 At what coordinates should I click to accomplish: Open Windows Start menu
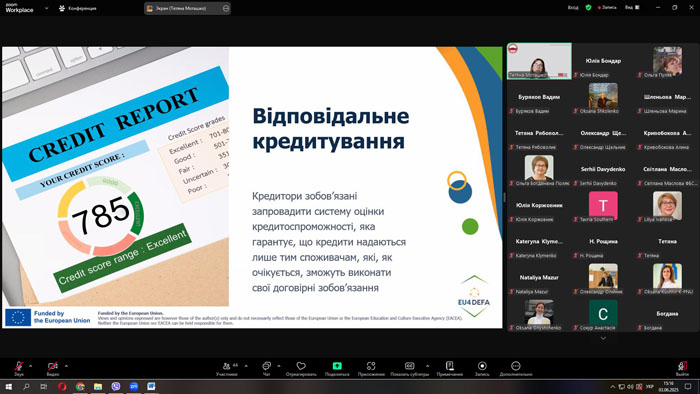(x=8, y=386)
